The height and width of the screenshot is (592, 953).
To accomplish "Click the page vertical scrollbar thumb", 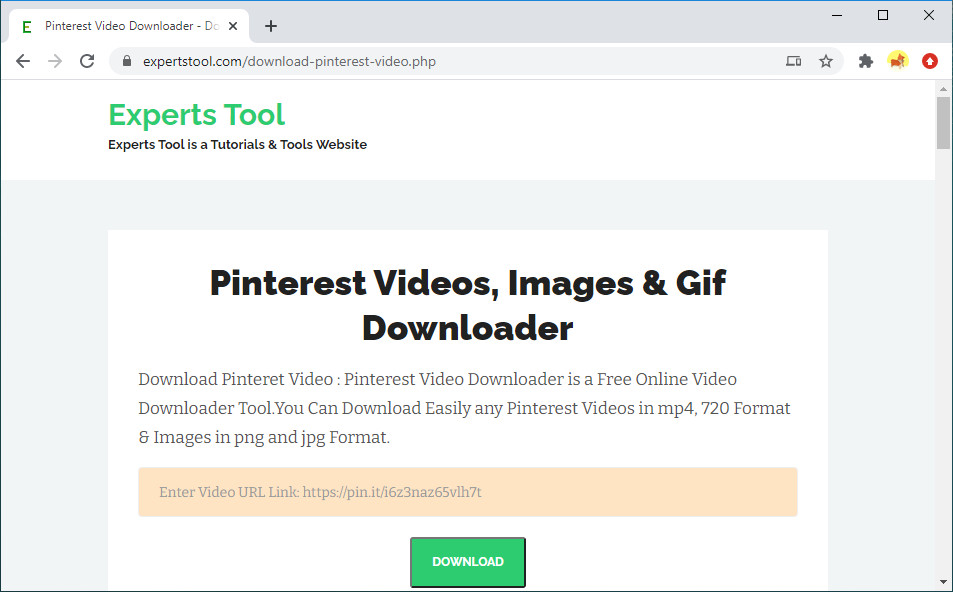I will point(943,122).
